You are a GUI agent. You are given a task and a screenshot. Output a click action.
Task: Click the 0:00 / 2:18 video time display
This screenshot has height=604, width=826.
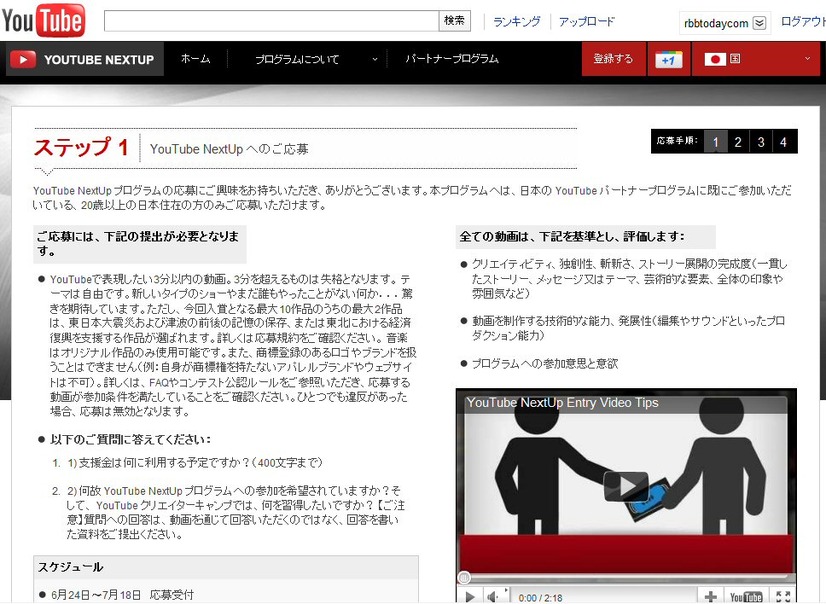click(x=540, y=598)
